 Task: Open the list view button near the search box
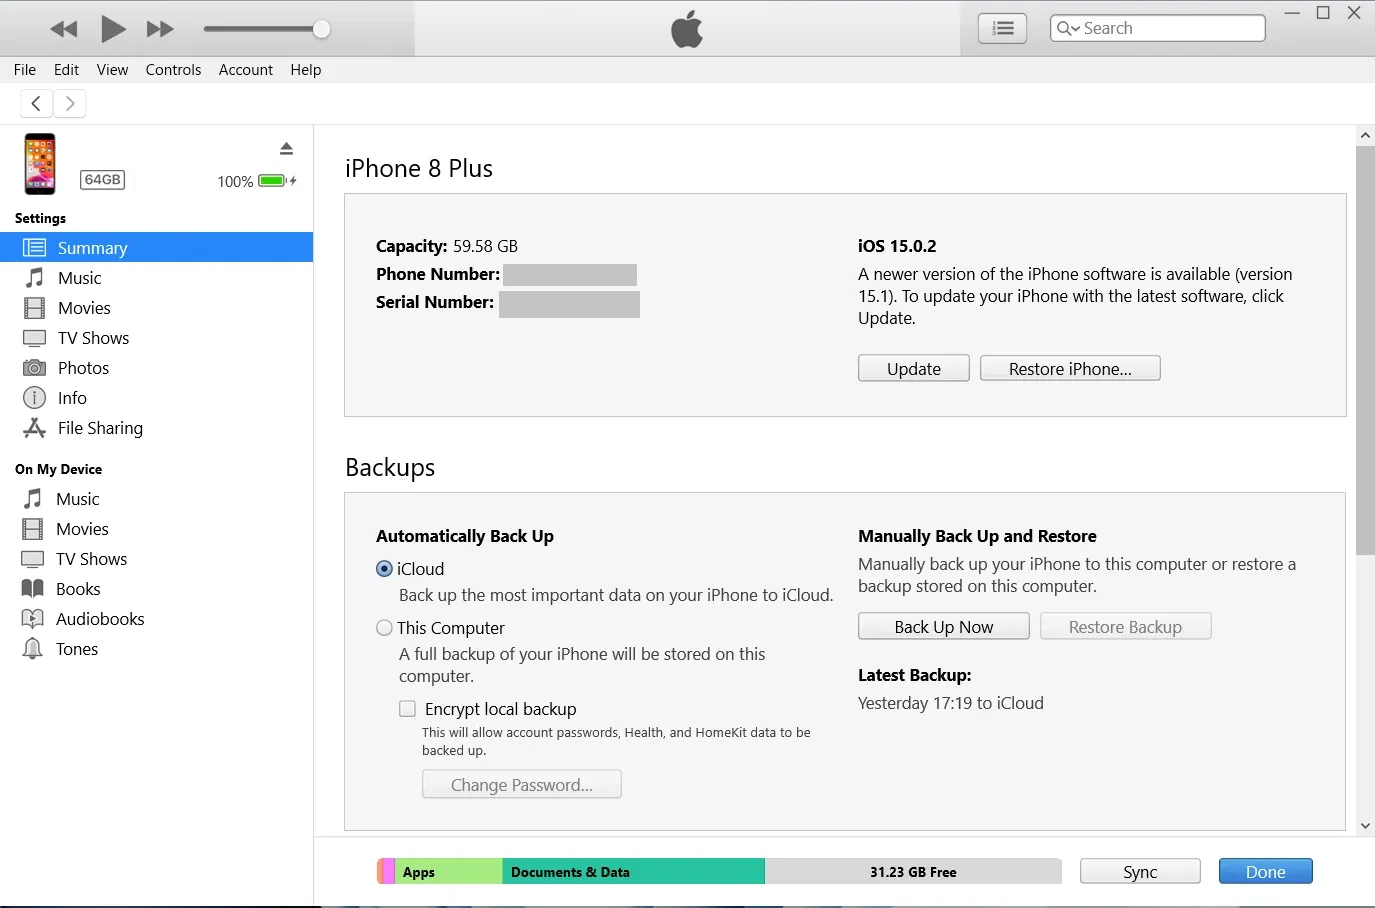[x=1002, y=28]
